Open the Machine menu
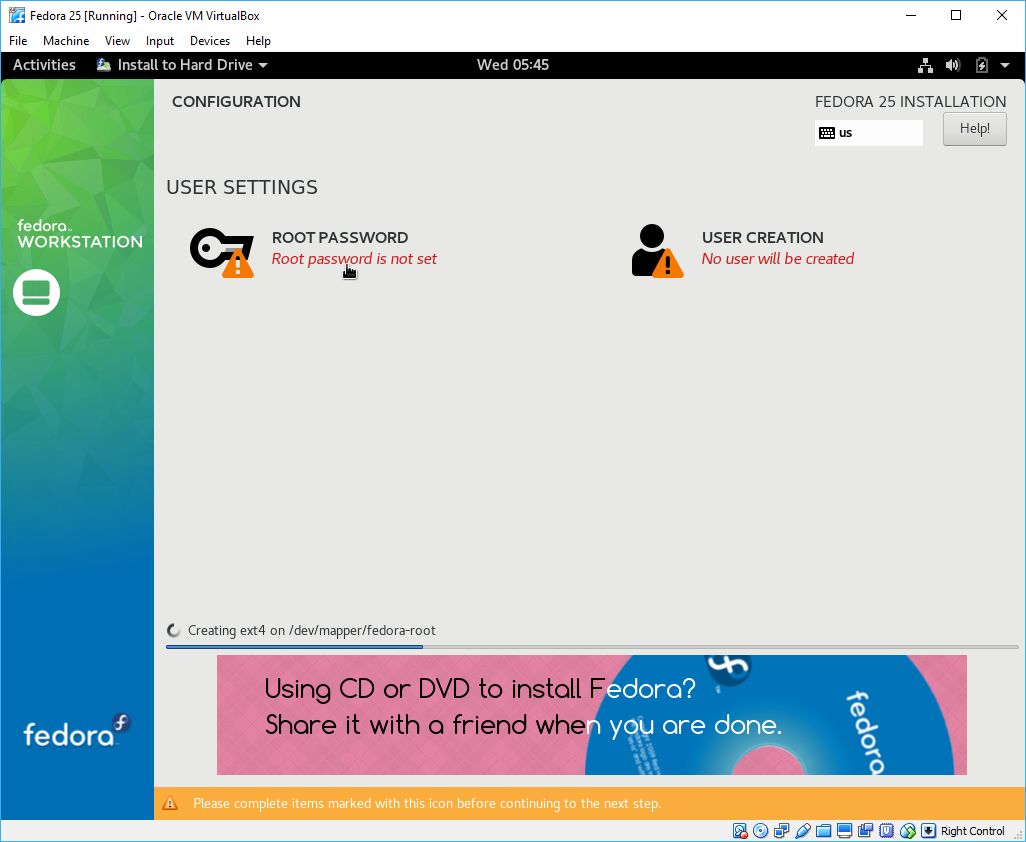Viewport: 1026px width, 842px height. (66, 41)
